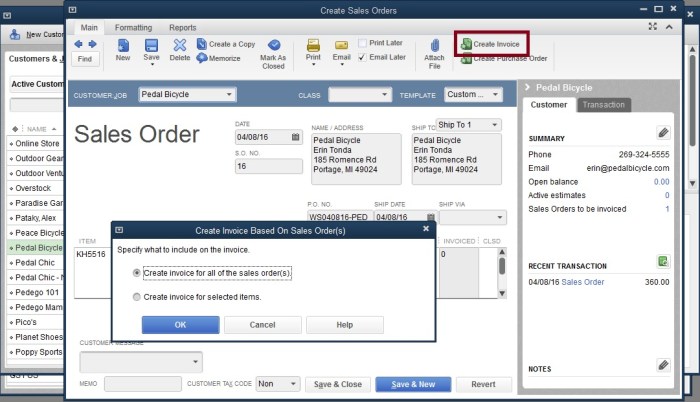
Task: Toggle the Print Later checkbox
Action: tap(362, 43)
